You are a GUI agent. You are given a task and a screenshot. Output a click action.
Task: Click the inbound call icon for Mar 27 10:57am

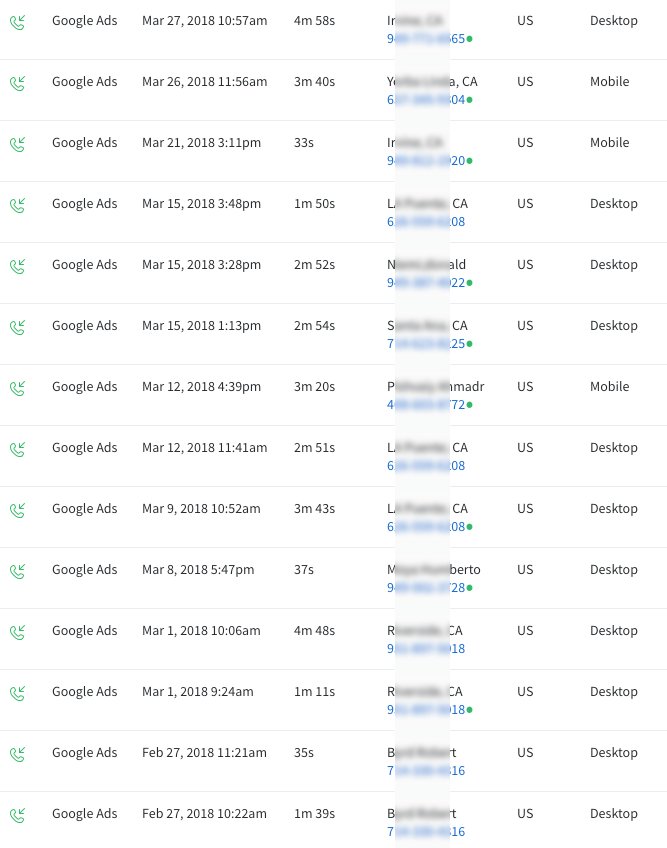coord(17,22)
